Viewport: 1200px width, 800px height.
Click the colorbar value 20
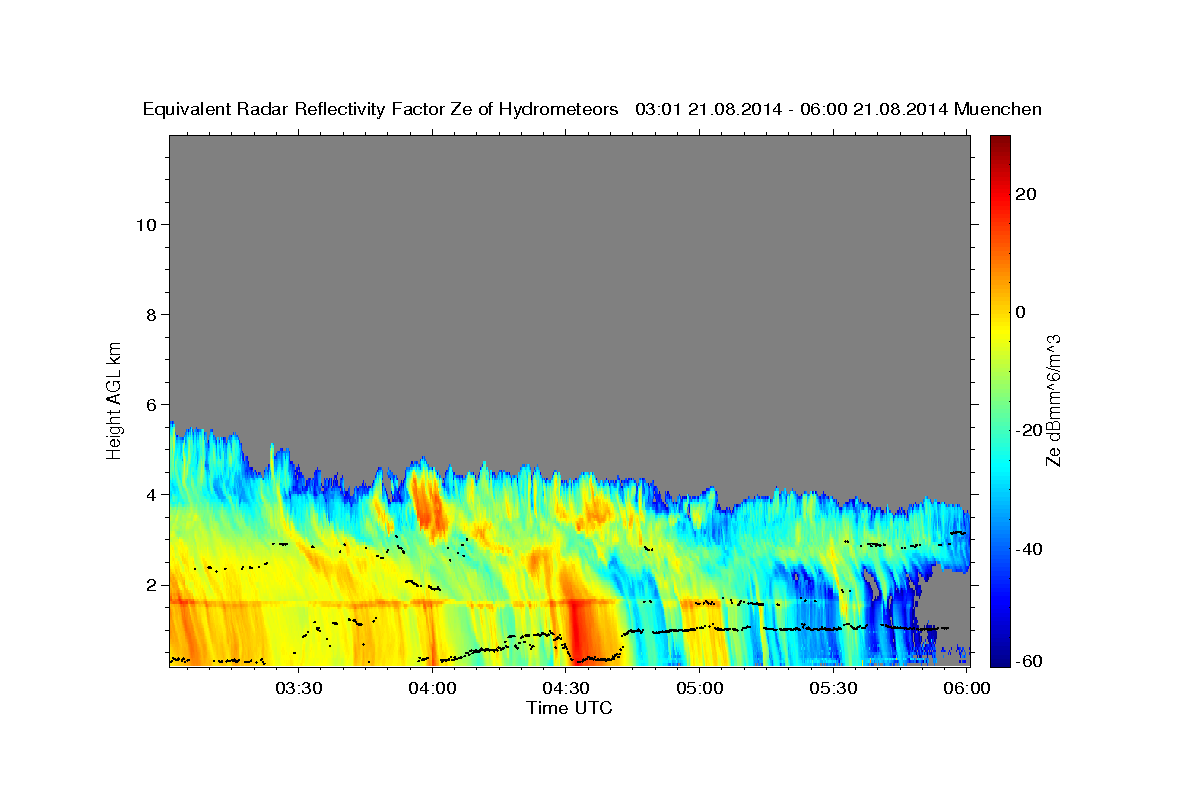pos(1026,194)
